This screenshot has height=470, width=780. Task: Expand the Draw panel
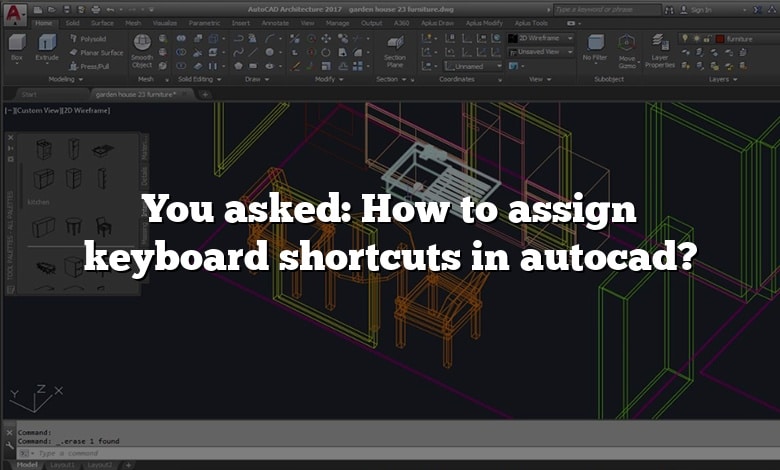(257, 79)
